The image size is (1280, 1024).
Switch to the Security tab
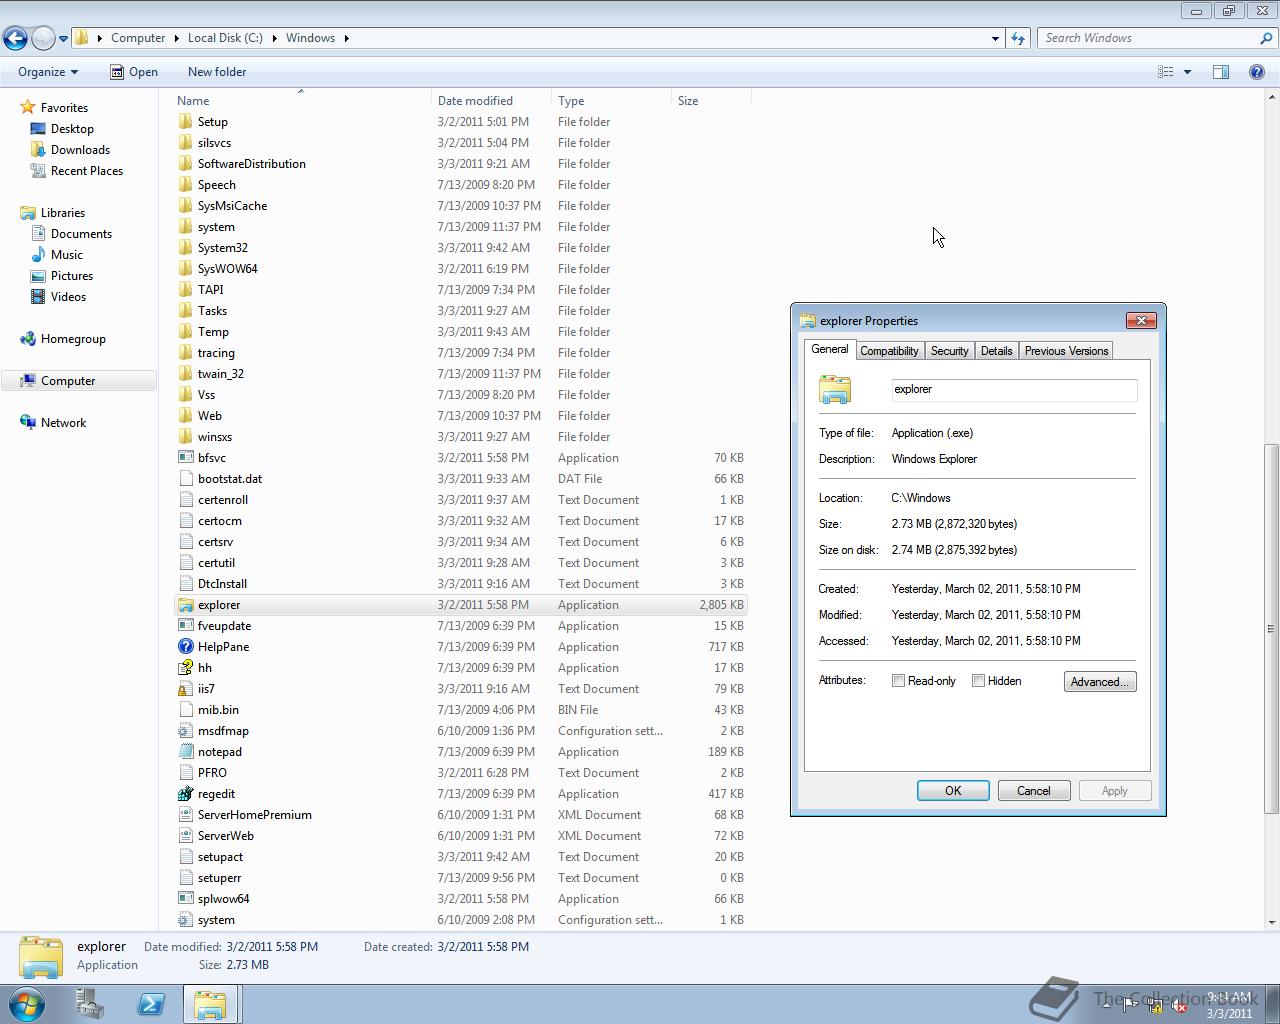coord(949,351)
